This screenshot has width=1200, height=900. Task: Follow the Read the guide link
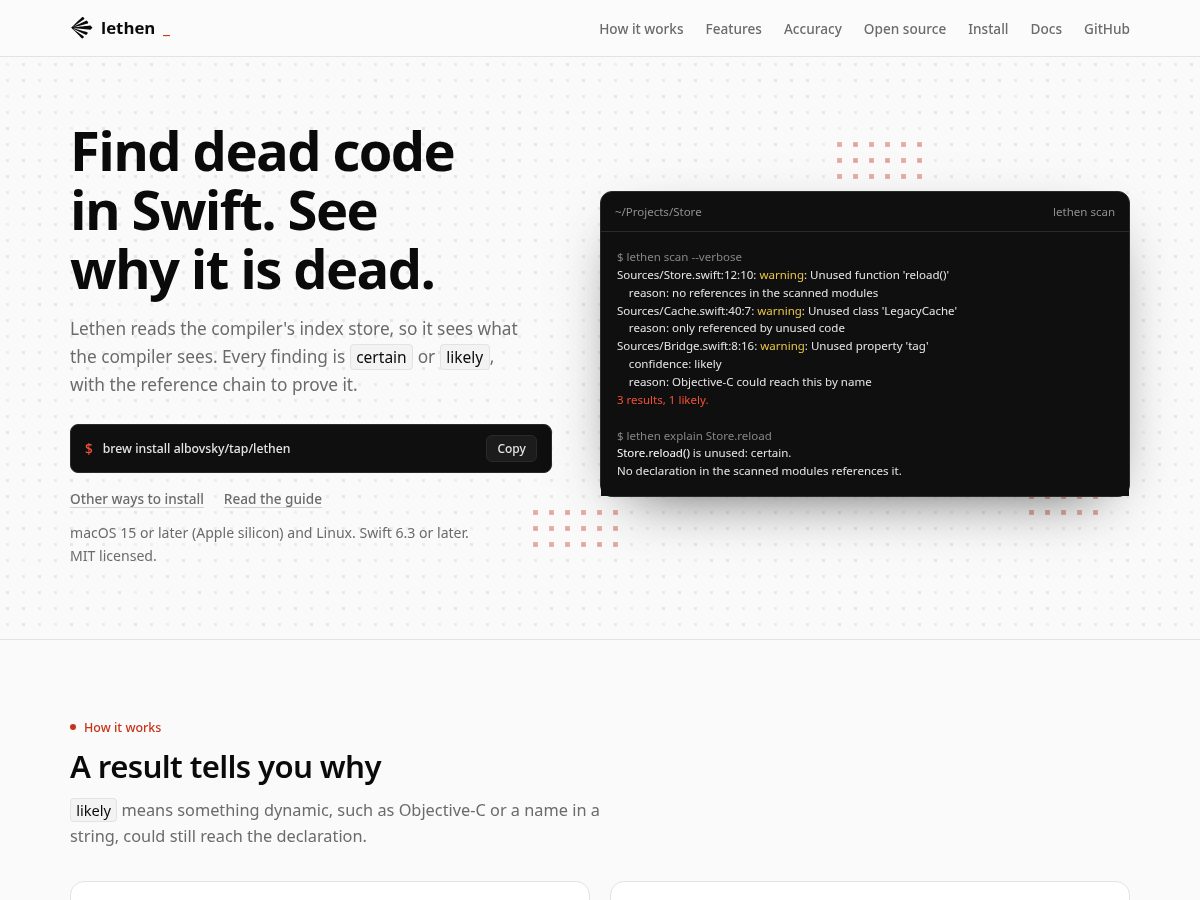(x=273, y=499)
